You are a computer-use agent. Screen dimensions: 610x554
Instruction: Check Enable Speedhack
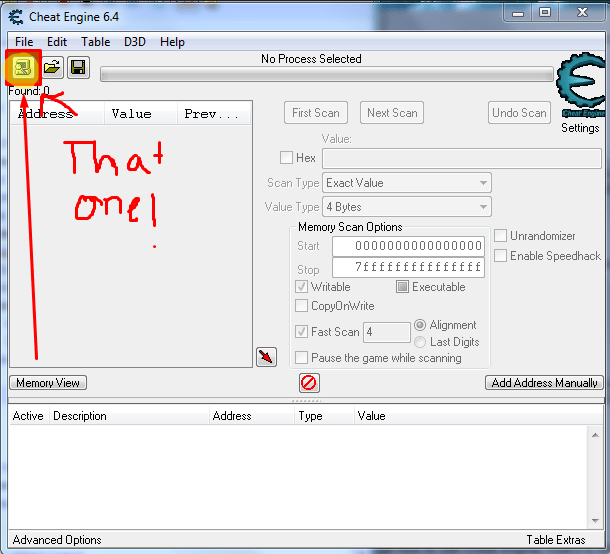tap(500, 256)
